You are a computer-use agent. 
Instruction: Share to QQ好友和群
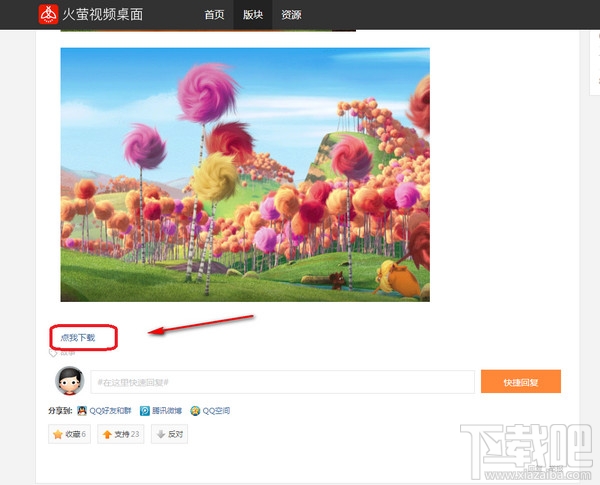(110, 411)
